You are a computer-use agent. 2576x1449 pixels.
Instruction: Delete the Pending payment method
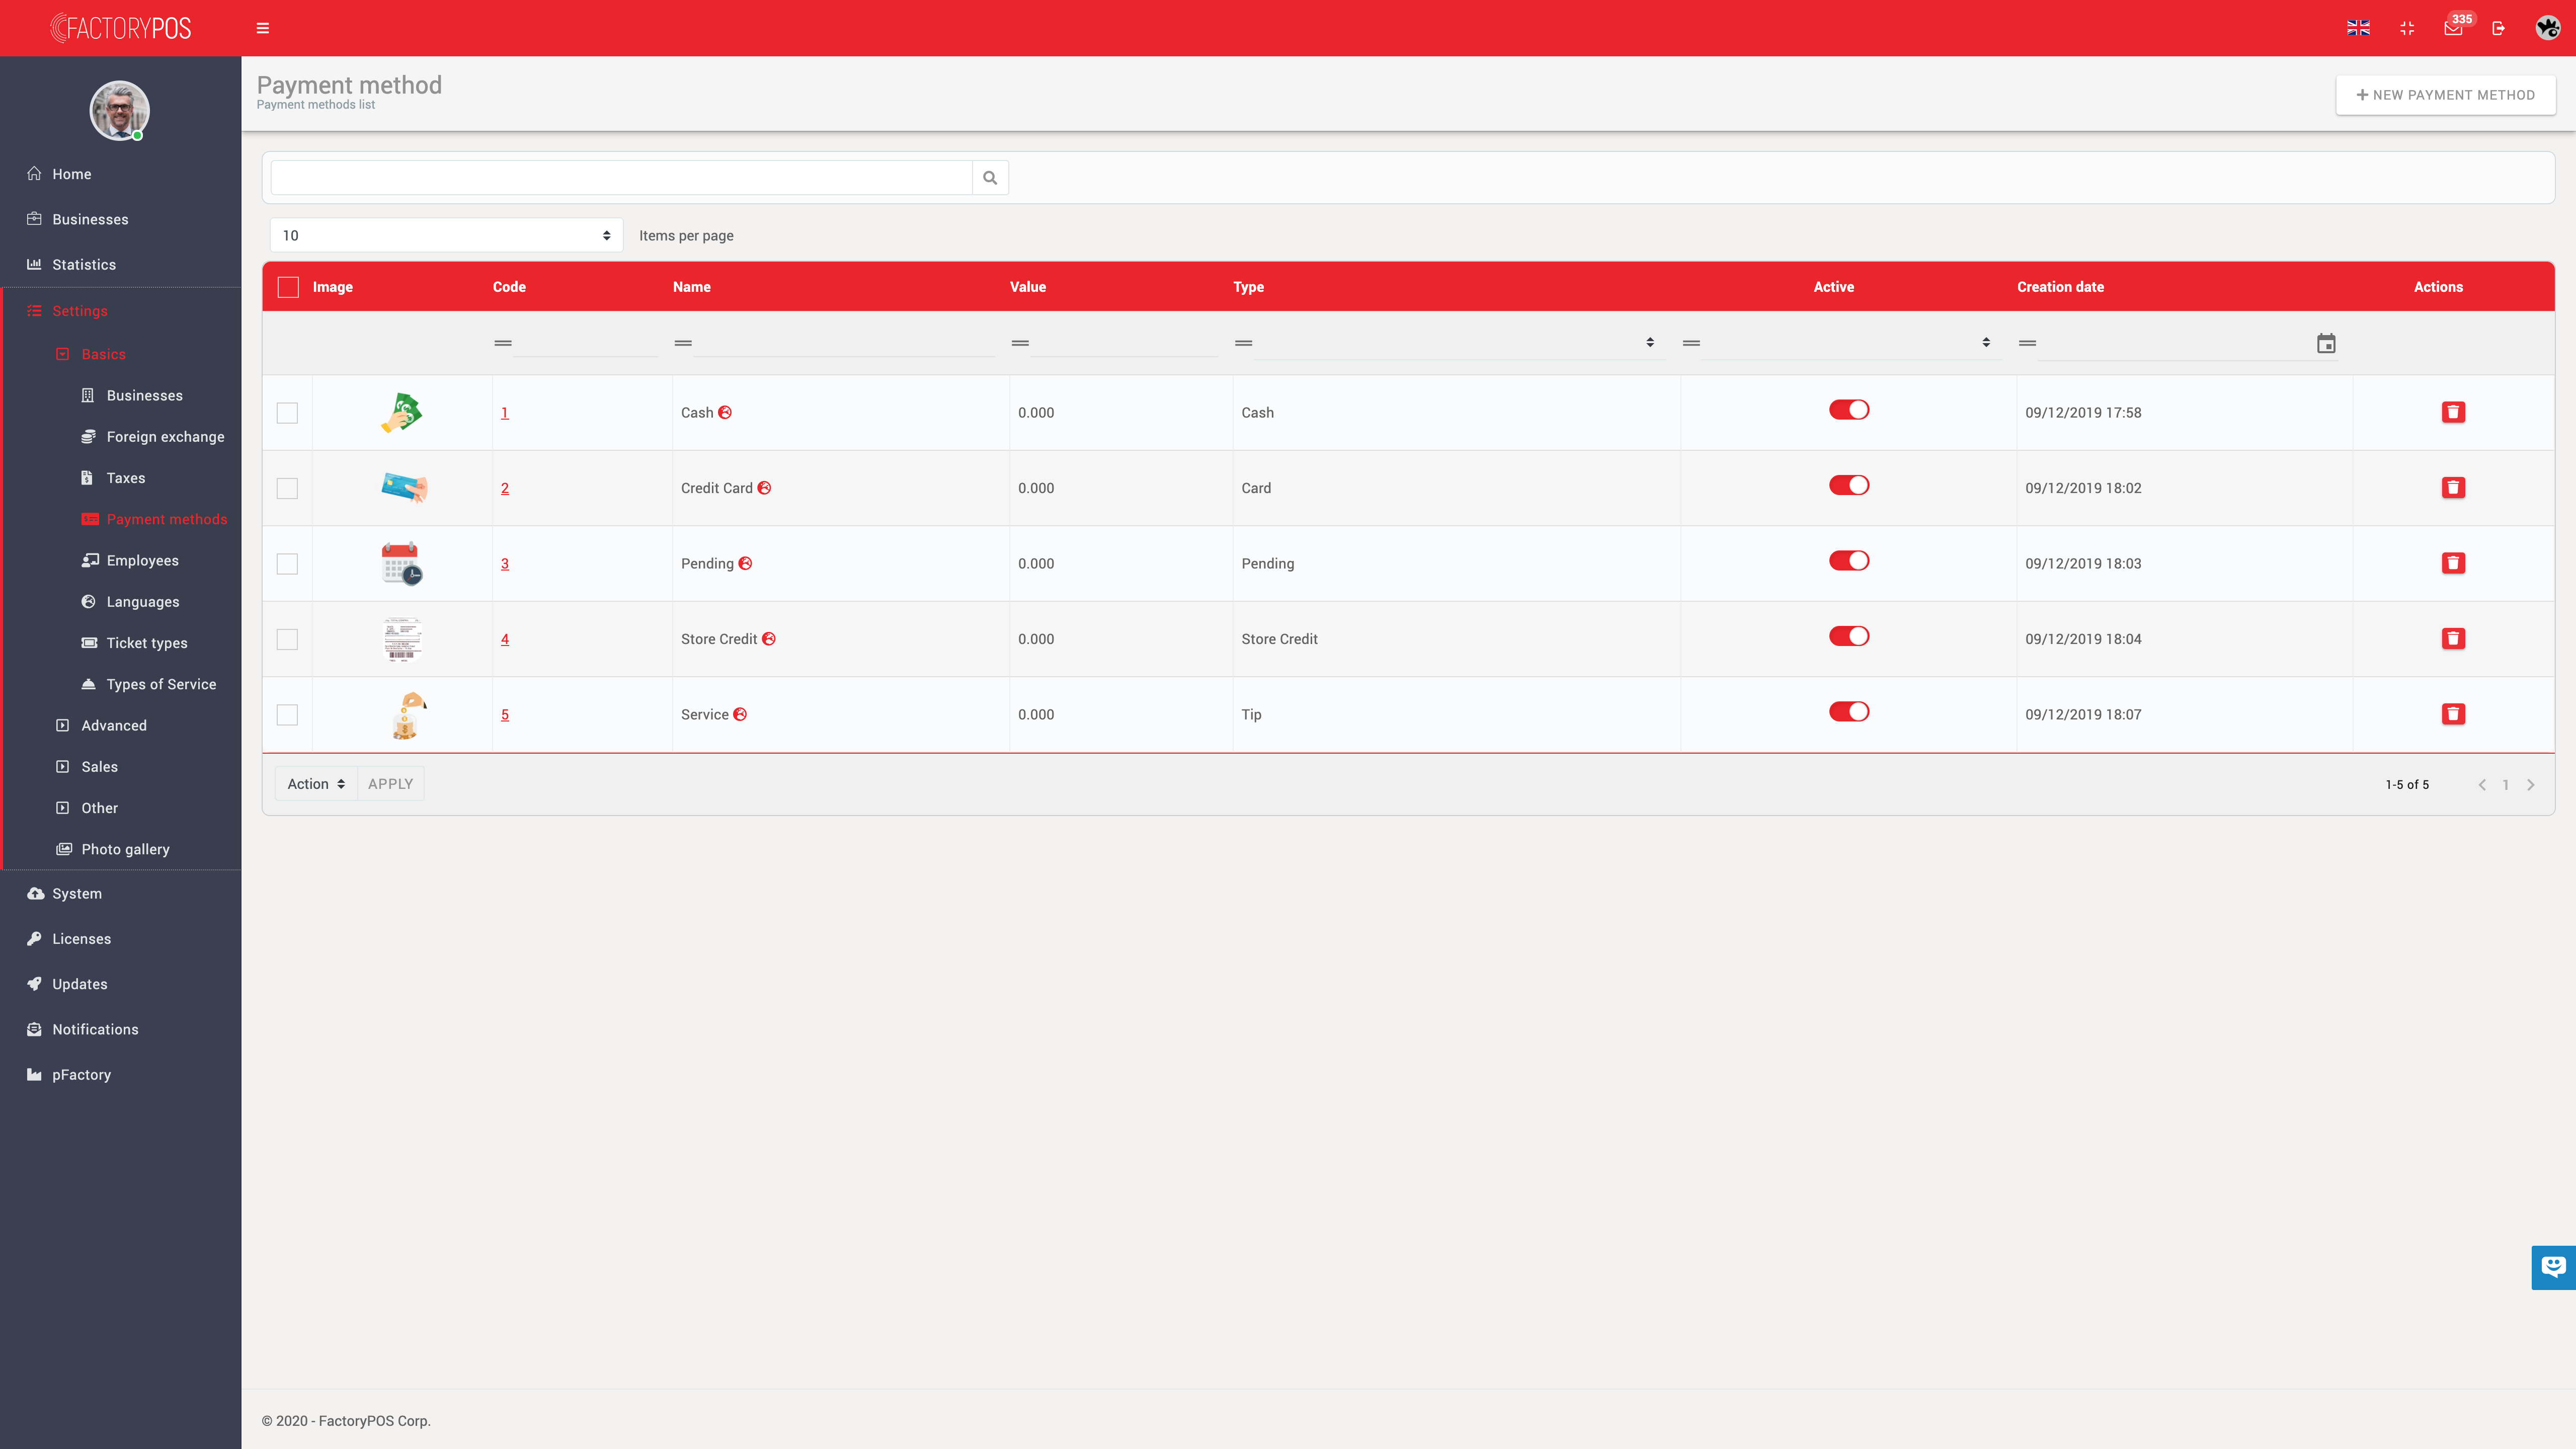pos(2453,563)
